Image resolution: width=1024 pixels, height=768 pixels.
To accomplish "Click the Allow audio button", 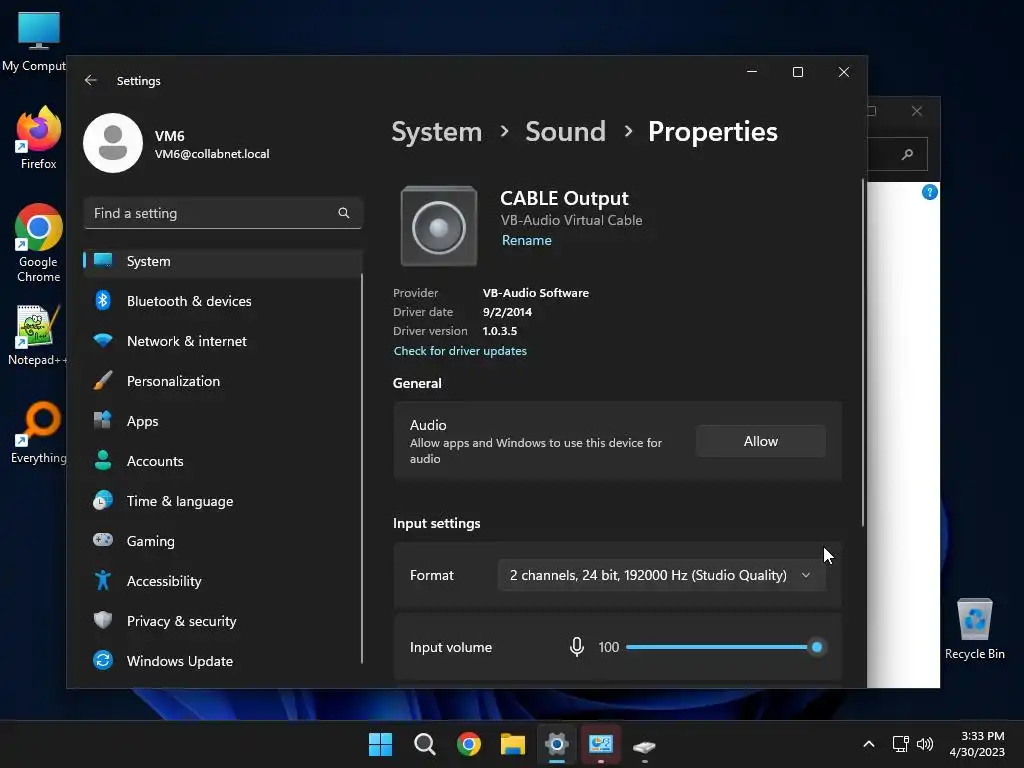I will click(761, 441).
